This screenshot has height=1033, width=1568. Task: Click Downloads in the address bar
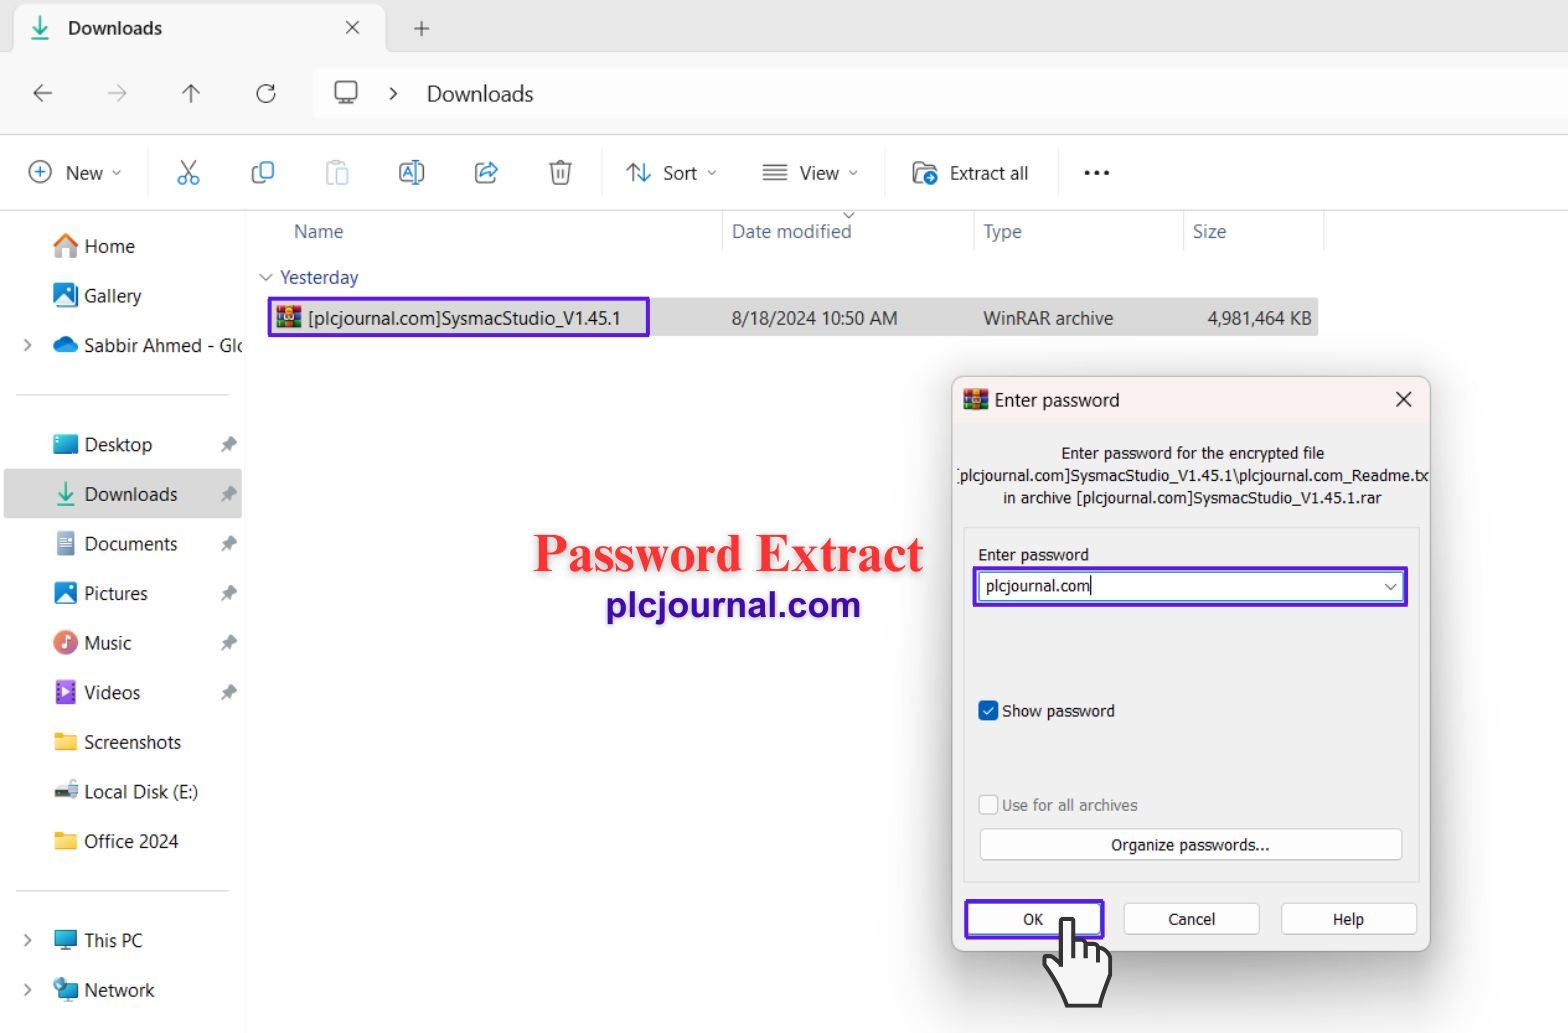point(480,93)
